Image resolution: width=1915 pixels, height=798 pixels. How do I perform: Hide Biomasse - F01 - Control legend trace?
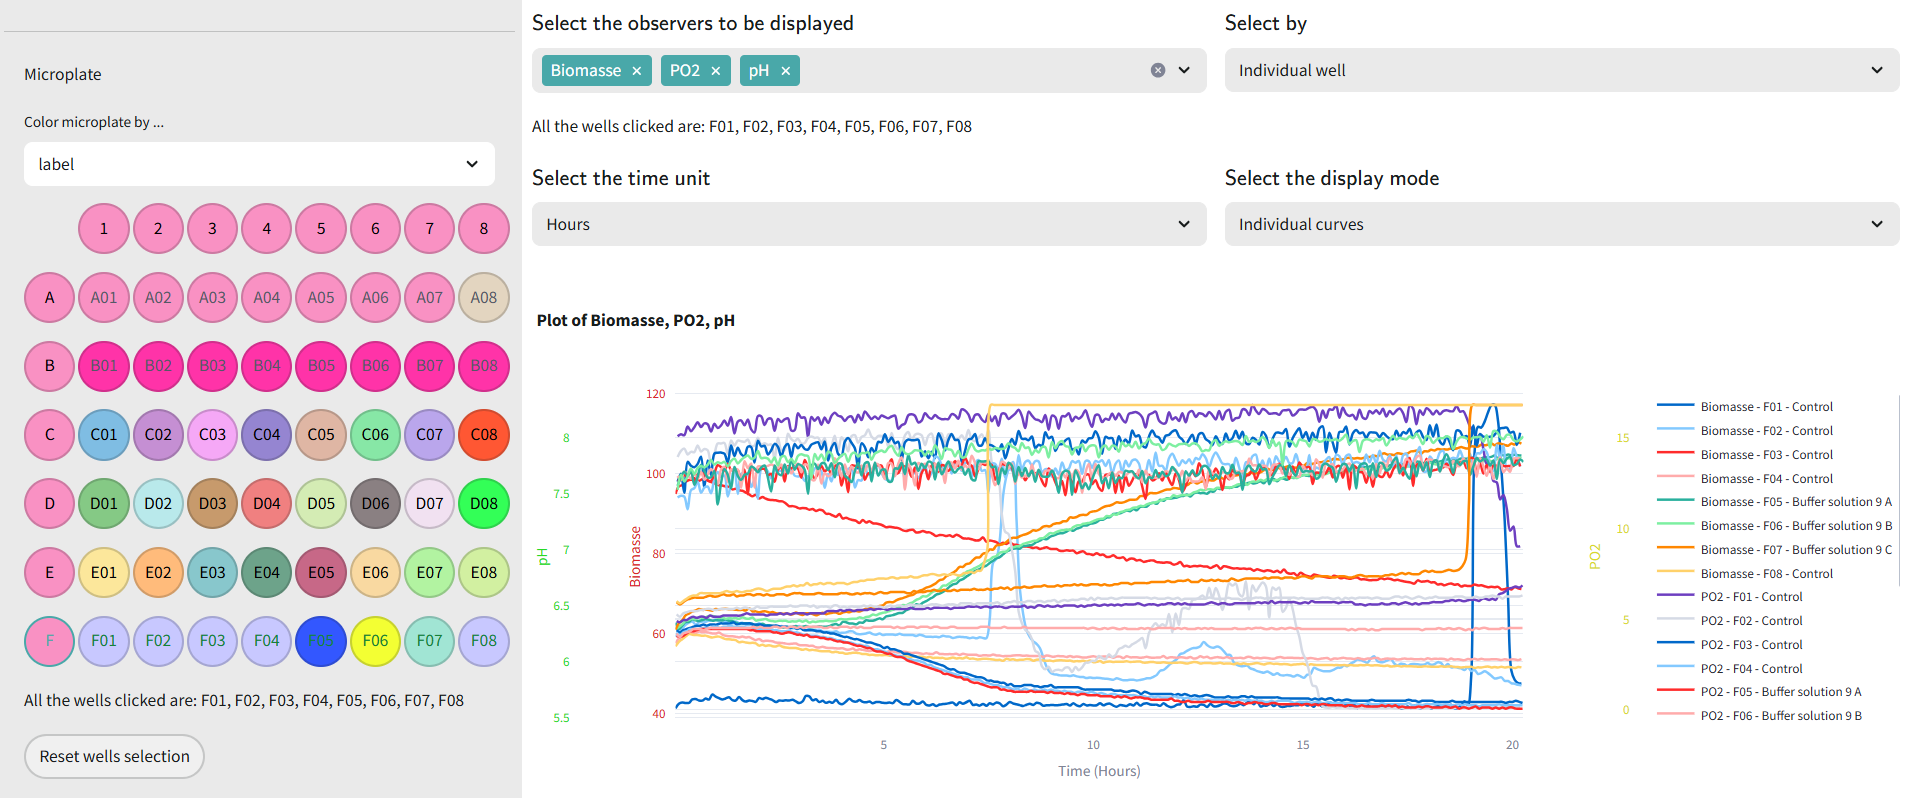pyautogui.click(x=1766, y=407)
